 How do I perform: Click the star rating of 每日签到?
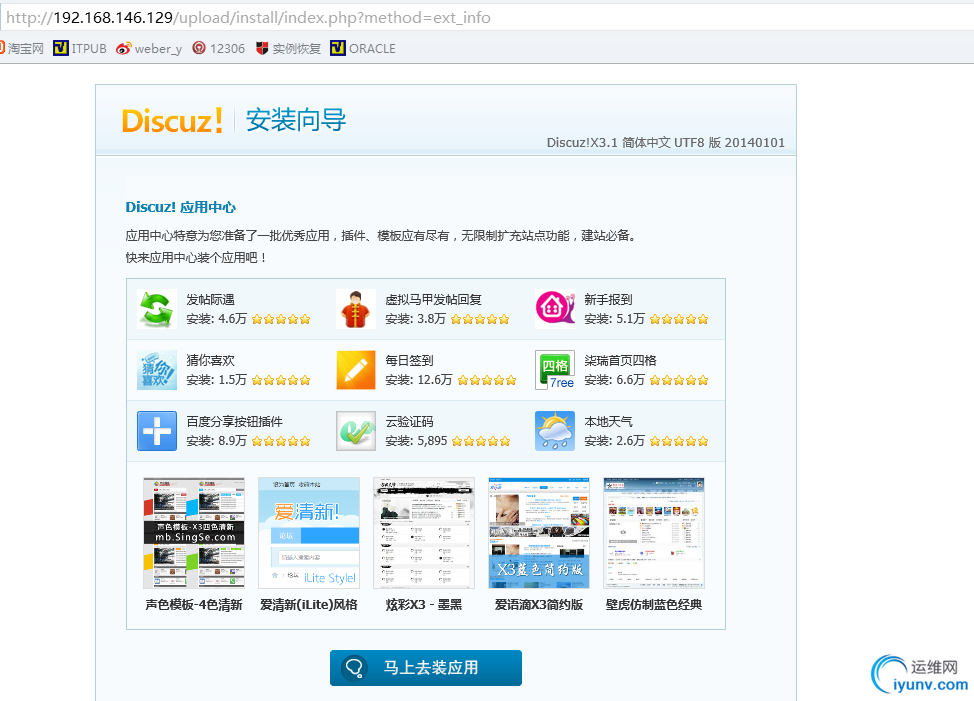tap(487, 381)
